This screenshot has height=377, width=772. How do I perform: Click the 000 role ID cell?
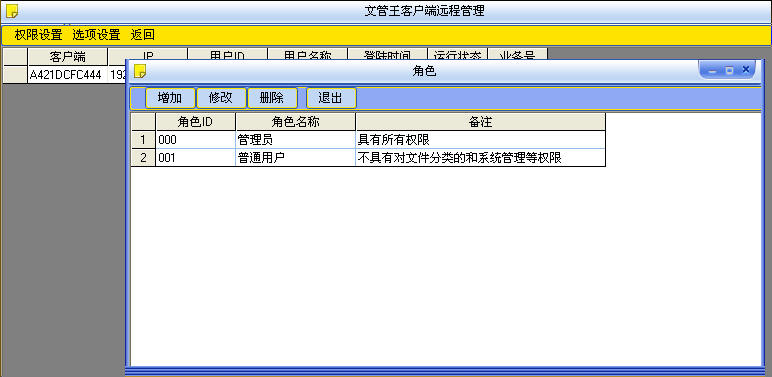[195, 140]
